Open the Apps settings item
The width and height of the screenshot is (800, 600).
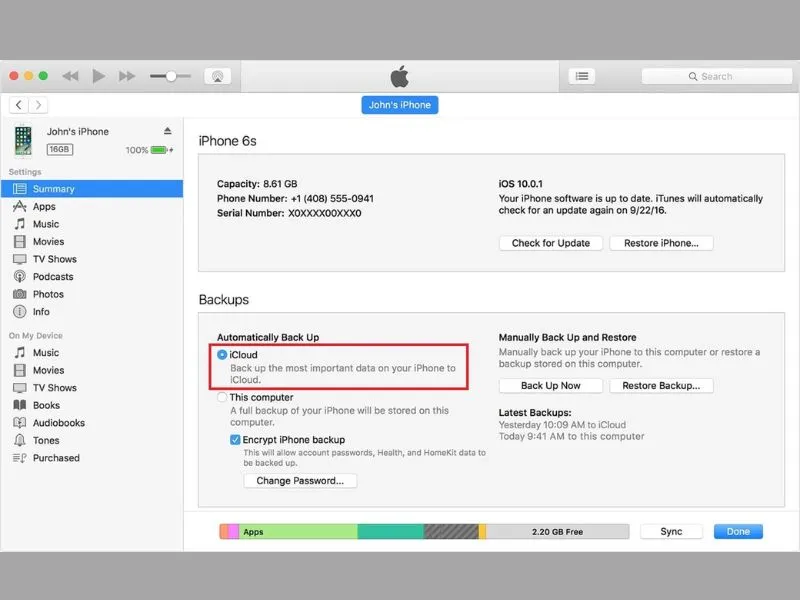coord(92,207)
